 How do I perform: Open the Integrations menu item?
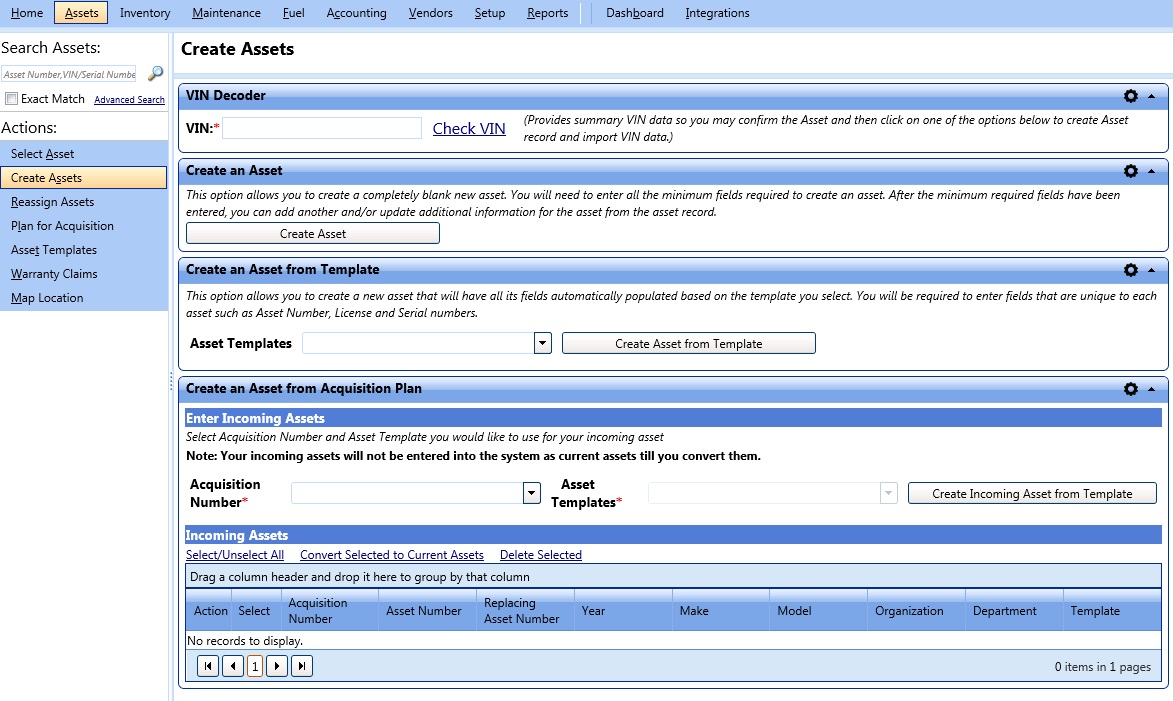717,13
